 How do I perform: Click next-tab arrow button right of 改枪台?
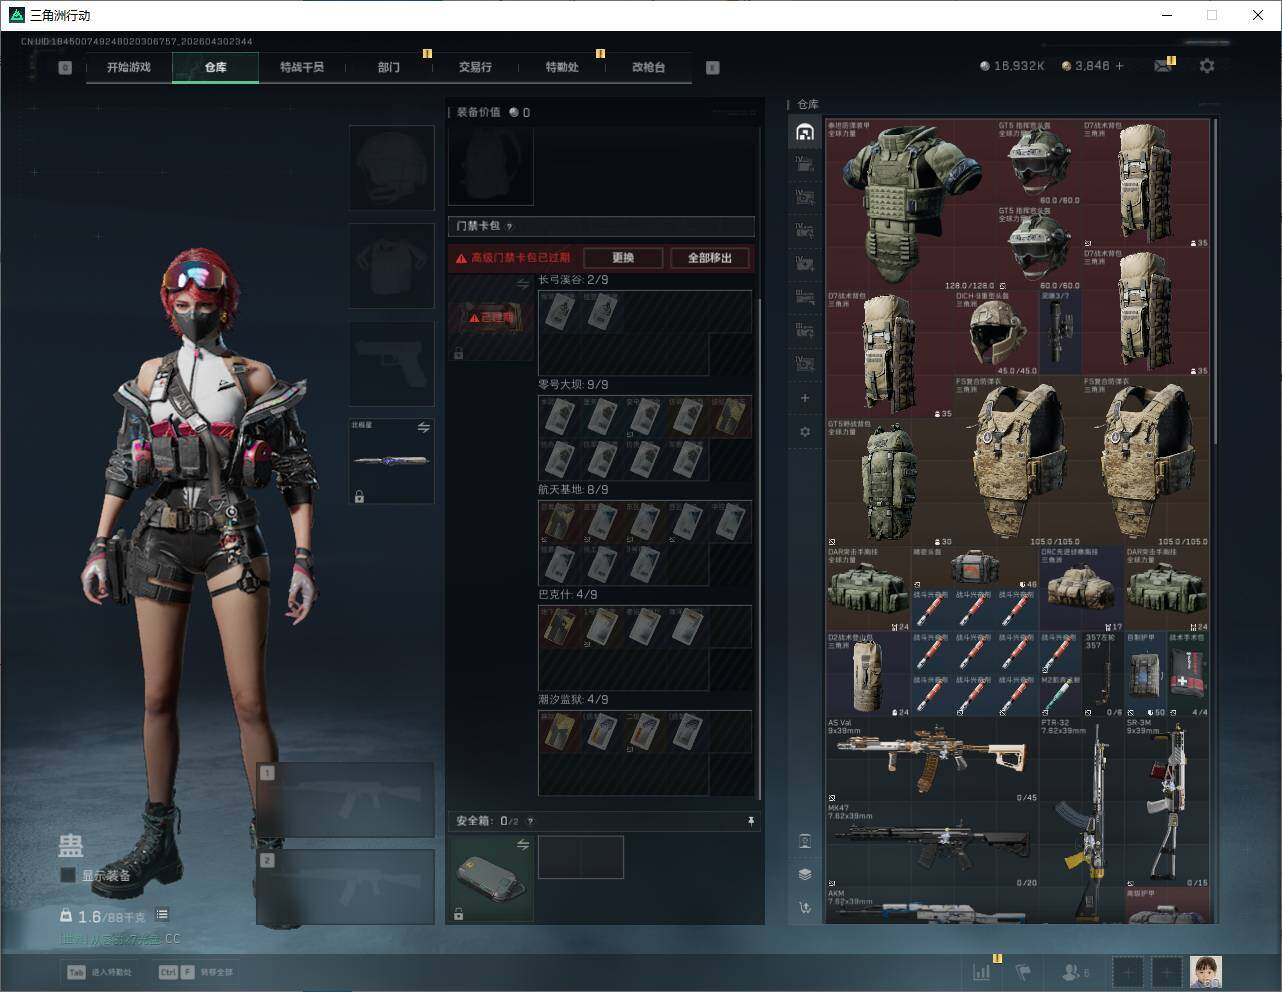[713, 68]
